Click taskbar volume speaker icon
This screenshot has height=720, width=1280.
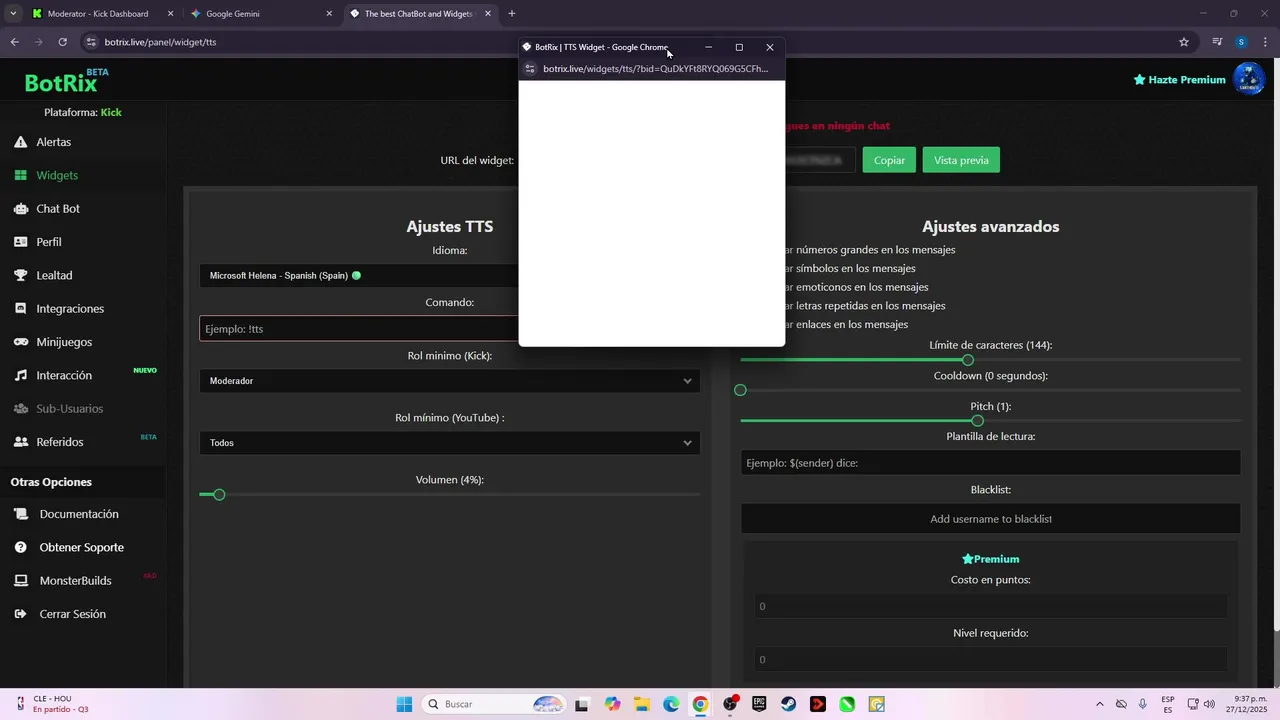(x=1208, y=704)
